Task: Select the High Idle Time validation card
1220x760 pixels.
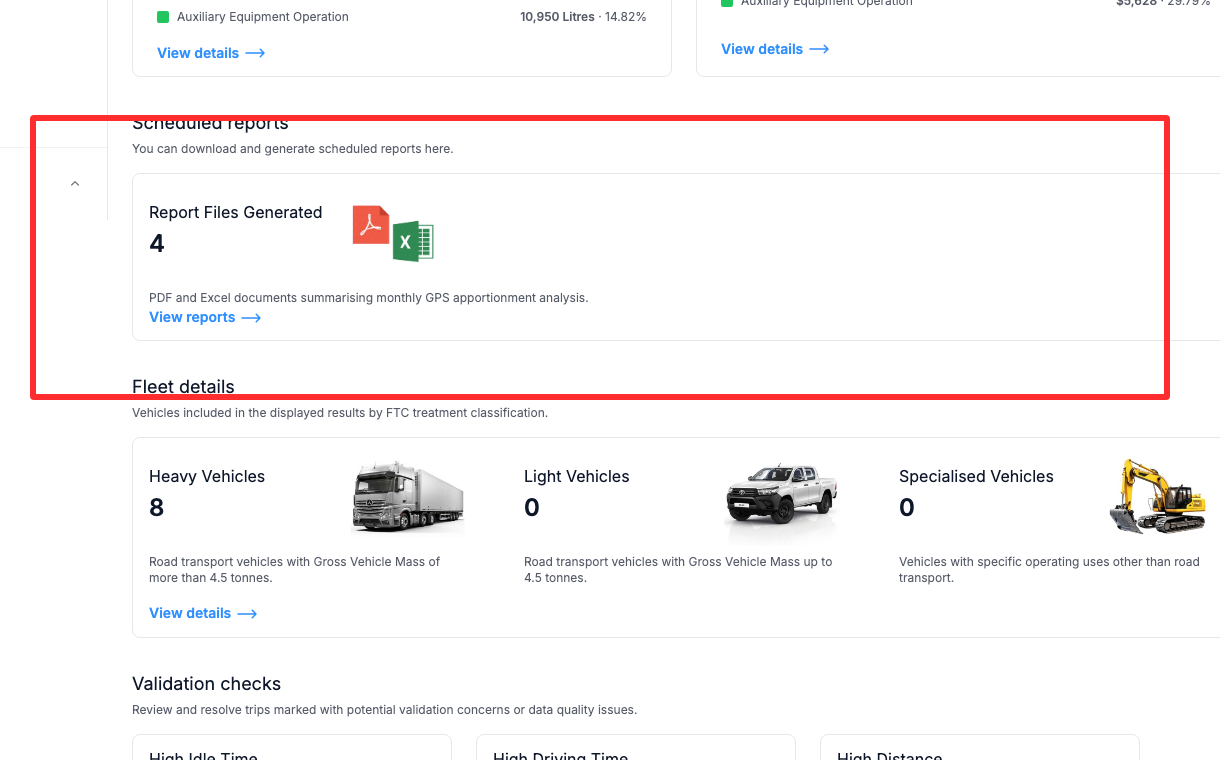Action: pyautogui.click(x=291, y=750)
